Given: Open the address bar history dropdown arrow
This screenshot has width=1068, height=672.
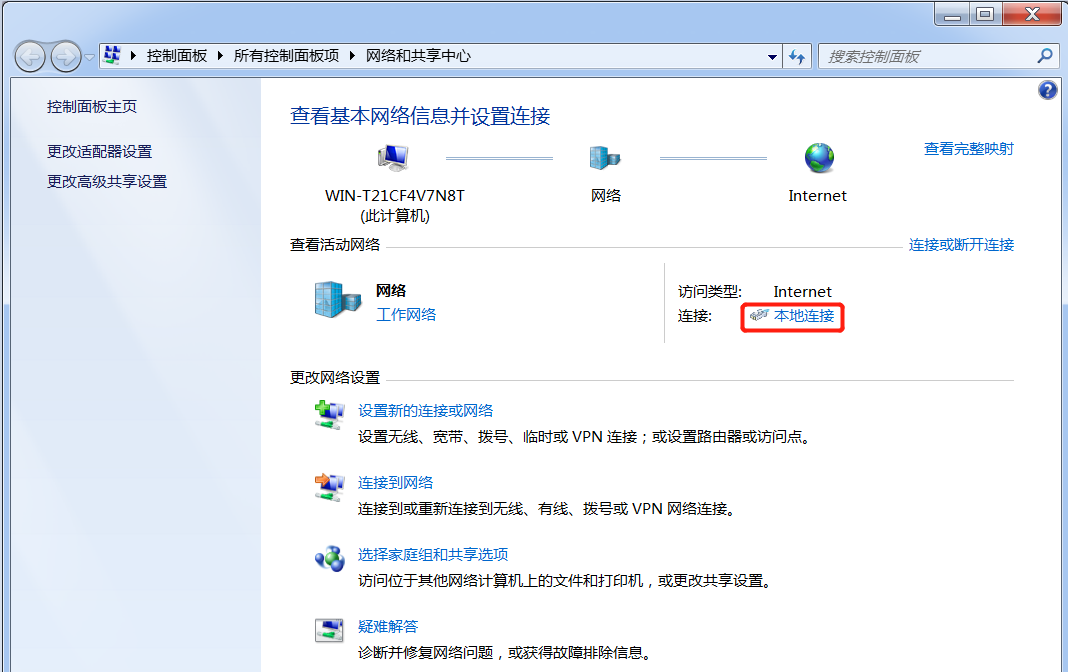Looking at the screenshot, I should (x=772, y=57).
